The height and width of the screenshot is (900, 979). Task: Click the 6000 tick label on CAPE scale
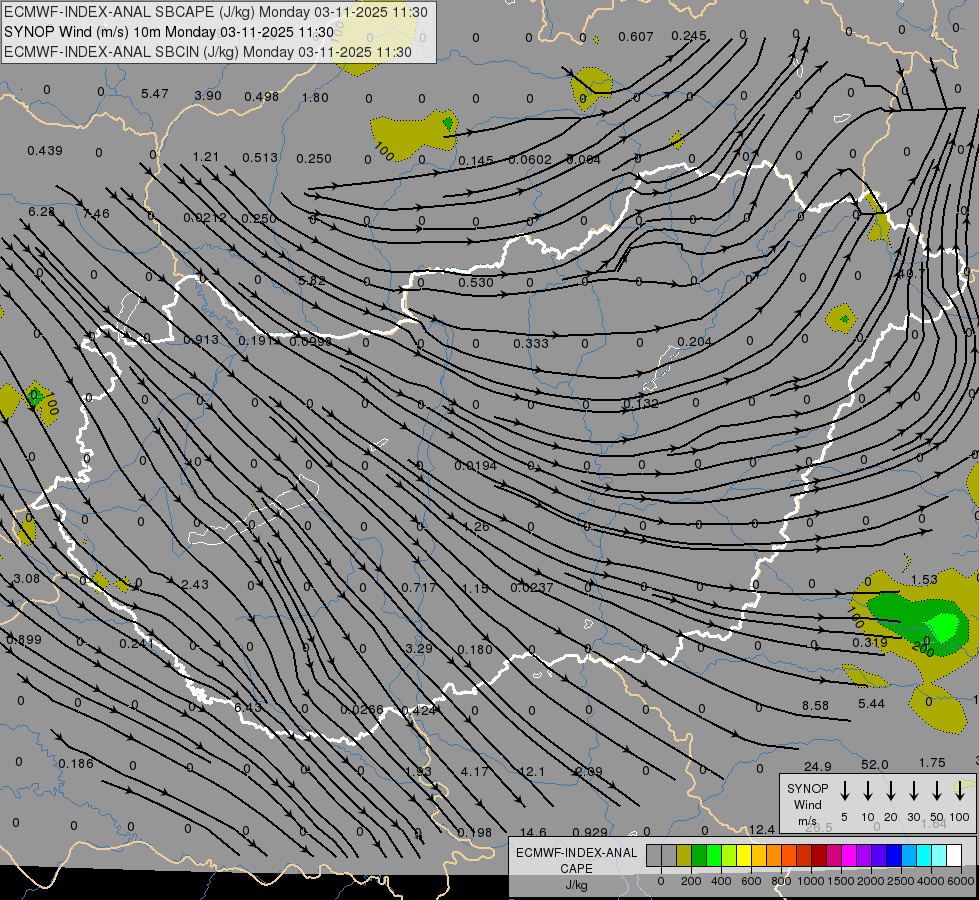(960, 881)
